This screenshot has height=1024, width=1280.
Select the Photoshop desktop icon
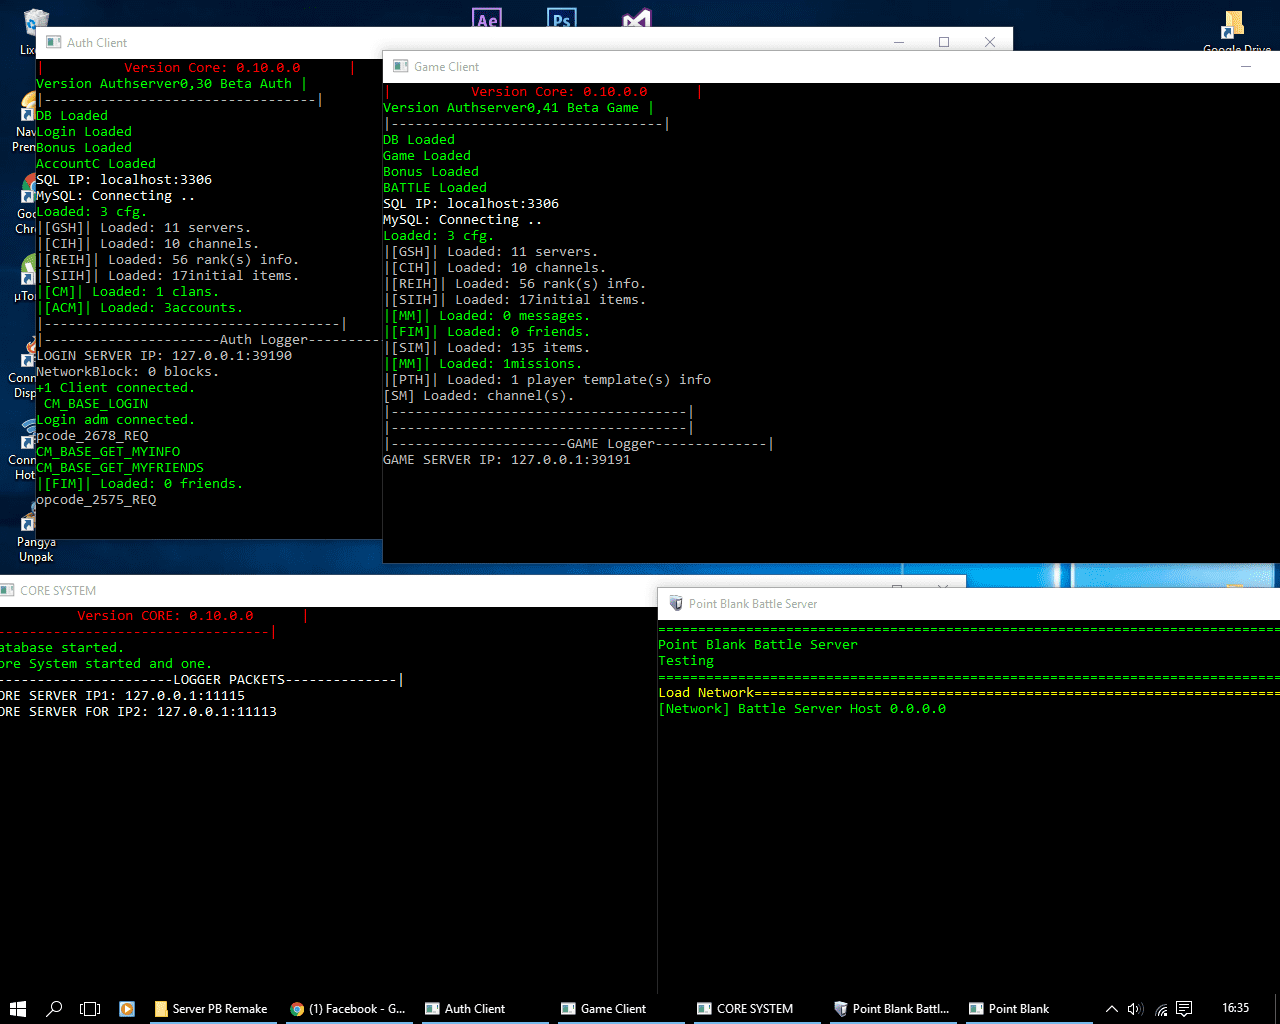(x=562, y=19)
